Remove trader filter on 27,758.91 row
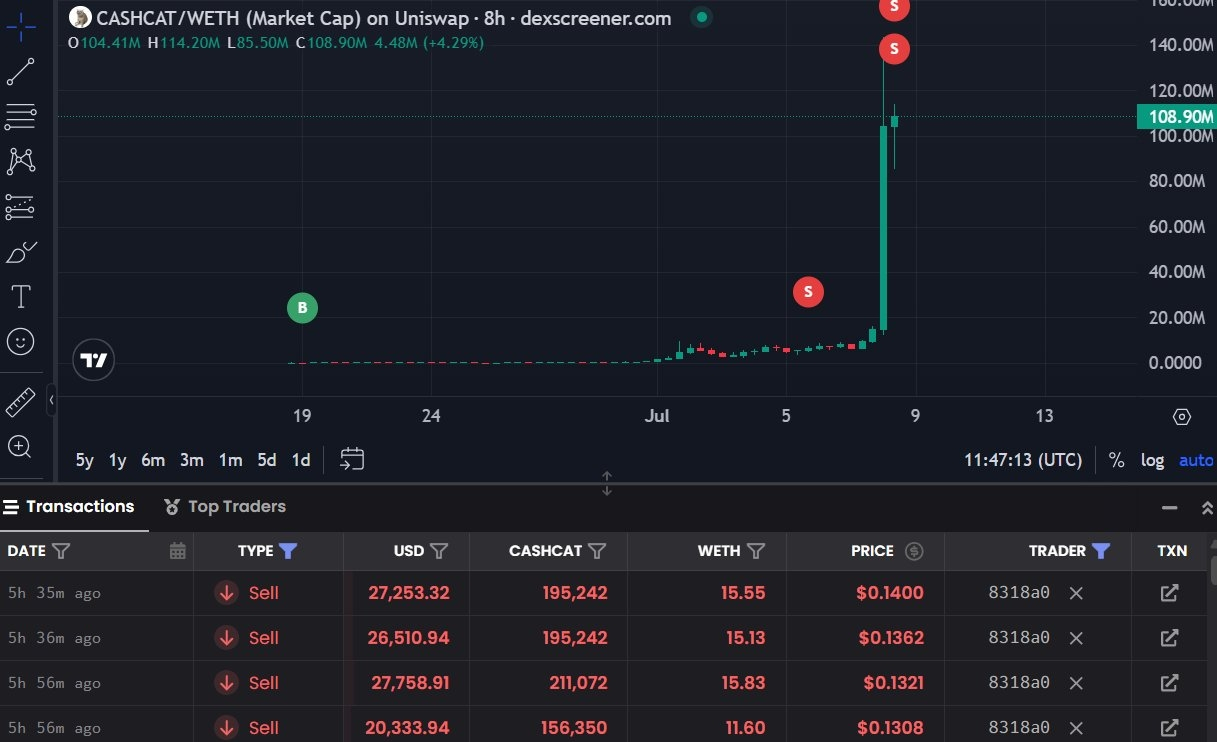Viewport: 1217px width, 742px height. point(1076,683)
